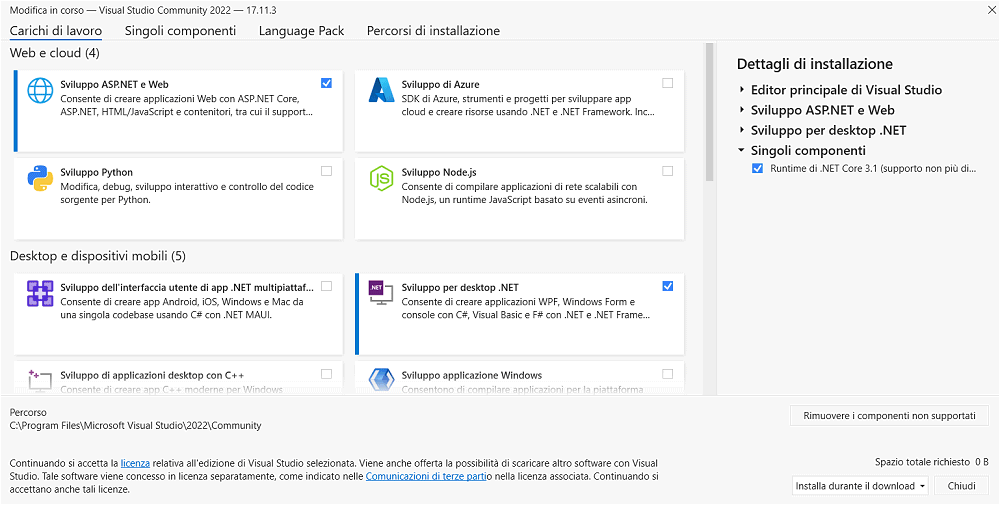Click the Desktop e dispositivi mobili (5) heading
Image resolution: width=1000 pixels, height=505 pixels.
click(98, 256)
